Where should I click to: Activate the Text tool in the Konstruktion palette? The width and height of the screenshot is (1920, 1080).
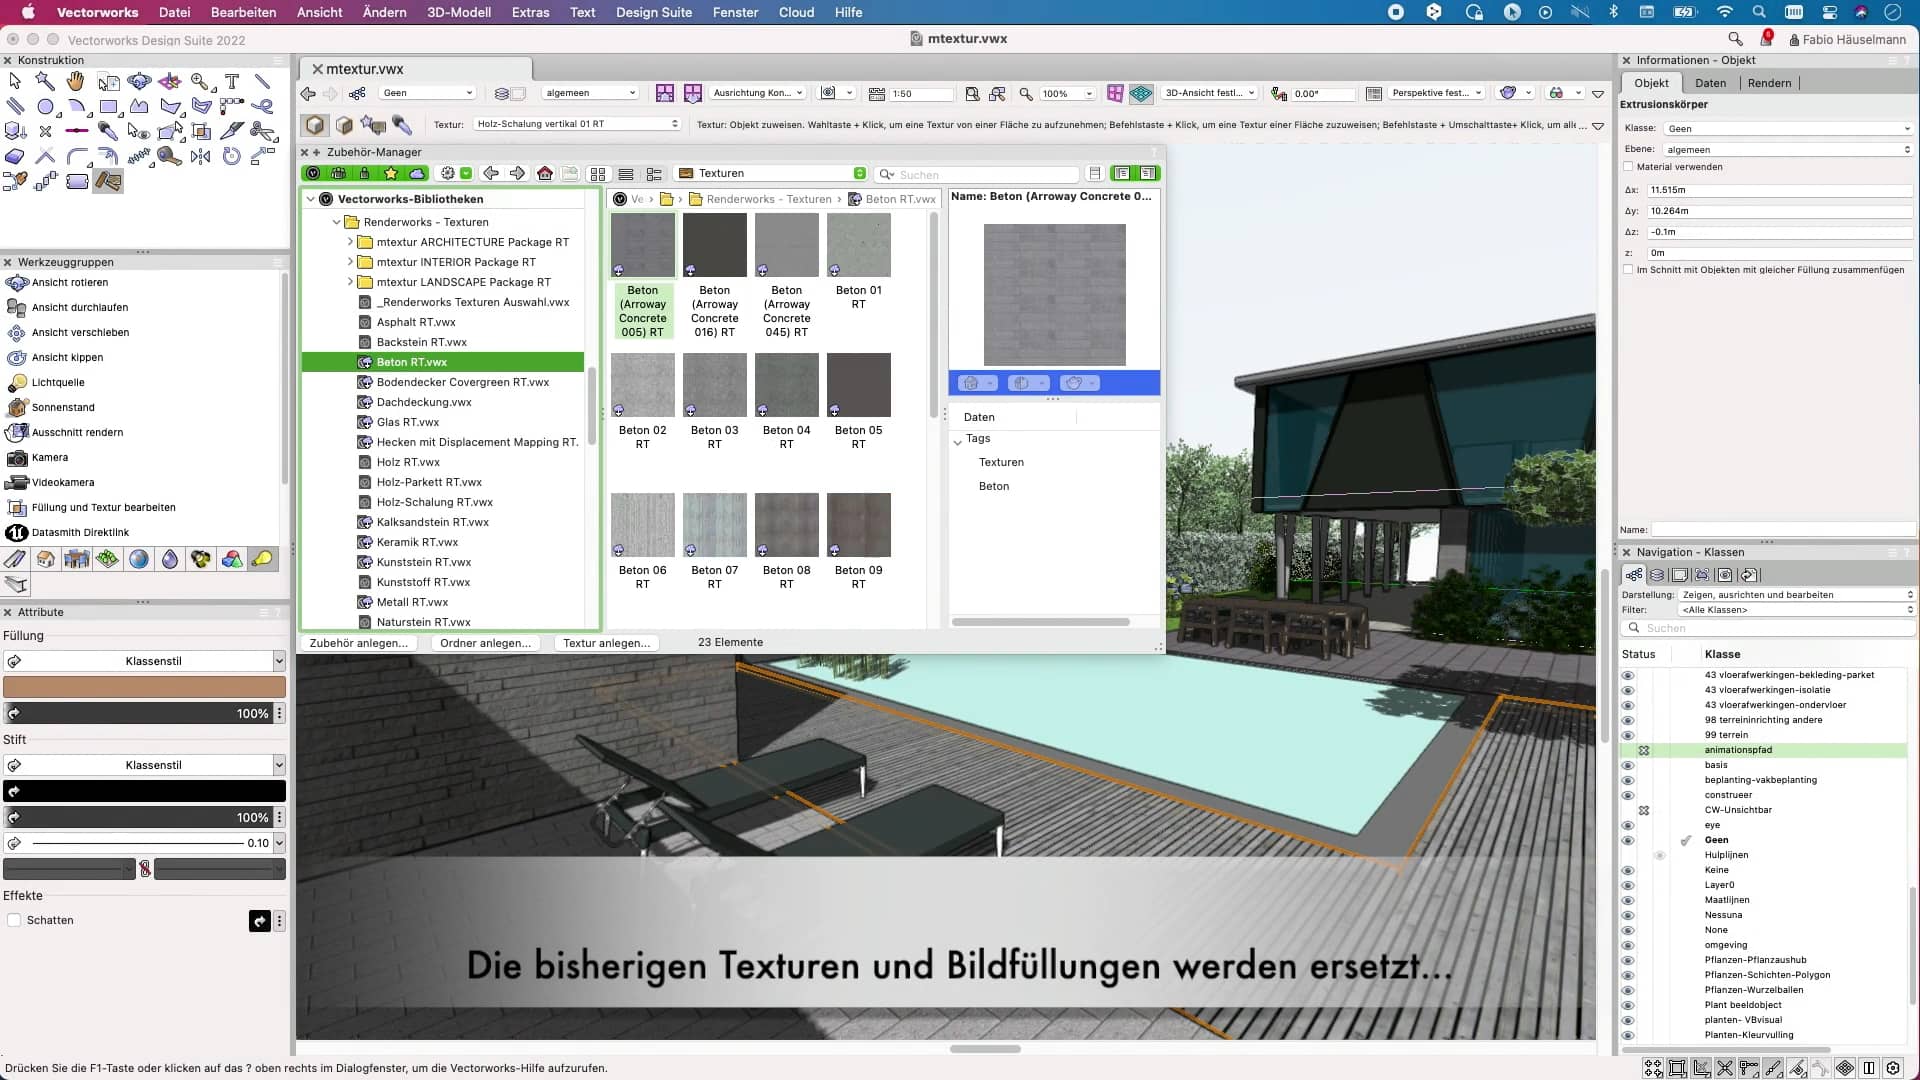[233, 82]
